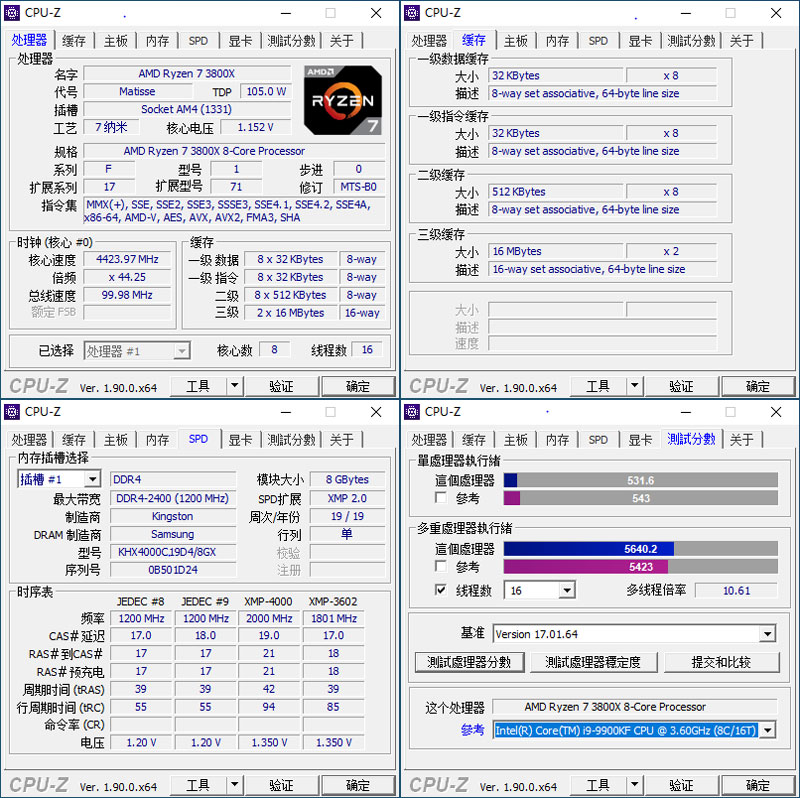
Task: Click the XMP-3602 voltage 1.350 V cell
Action: point(334,742)
